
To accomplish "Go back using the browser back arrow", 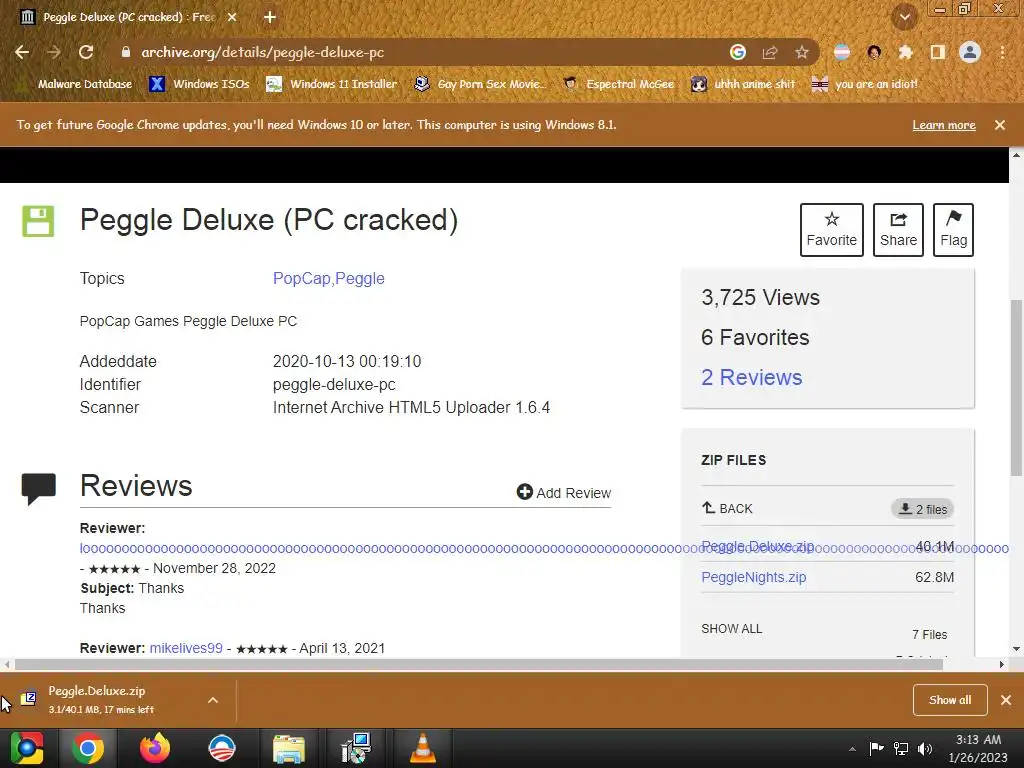I will (x=22, y=52).
